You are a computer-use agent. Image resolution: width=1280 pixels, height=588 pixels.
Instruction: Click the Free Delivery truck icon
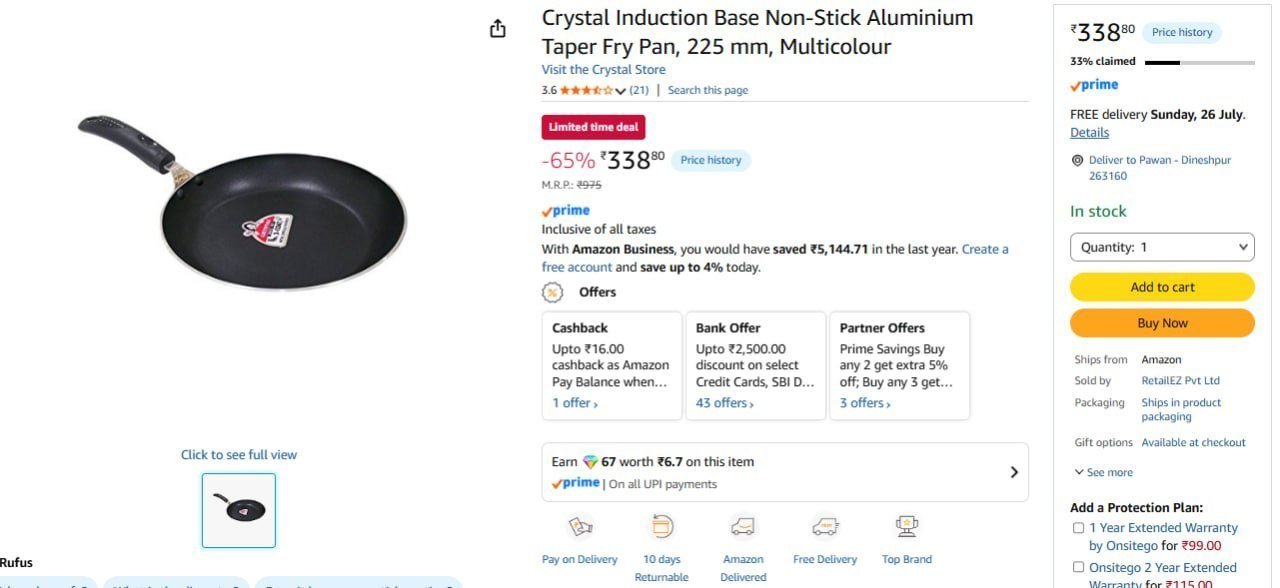point(825,527)
